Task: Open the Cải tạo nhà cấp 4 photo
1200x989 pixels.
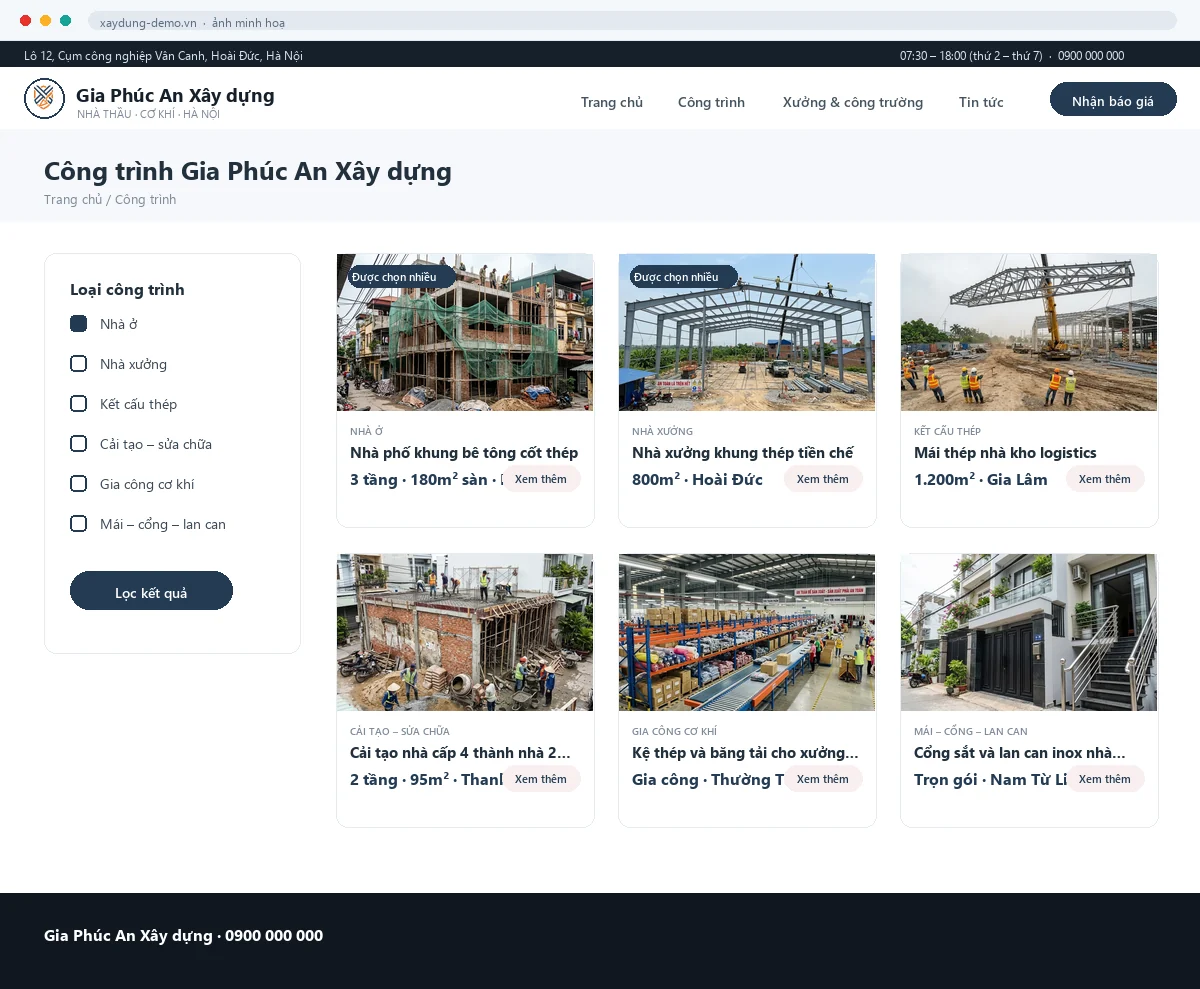Action: 465,632
